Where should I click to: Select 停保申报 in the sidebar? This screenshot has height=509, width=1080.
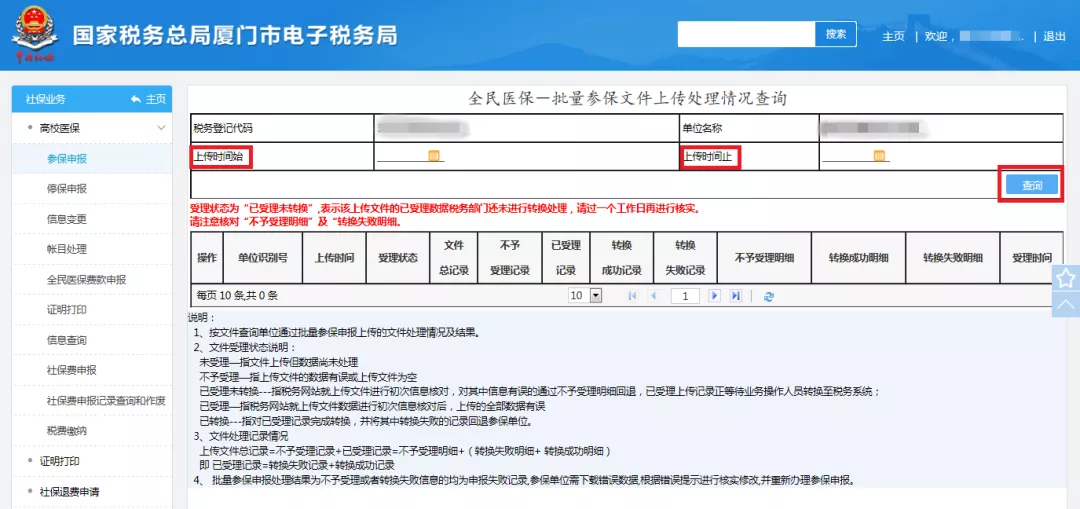point(67,189)
